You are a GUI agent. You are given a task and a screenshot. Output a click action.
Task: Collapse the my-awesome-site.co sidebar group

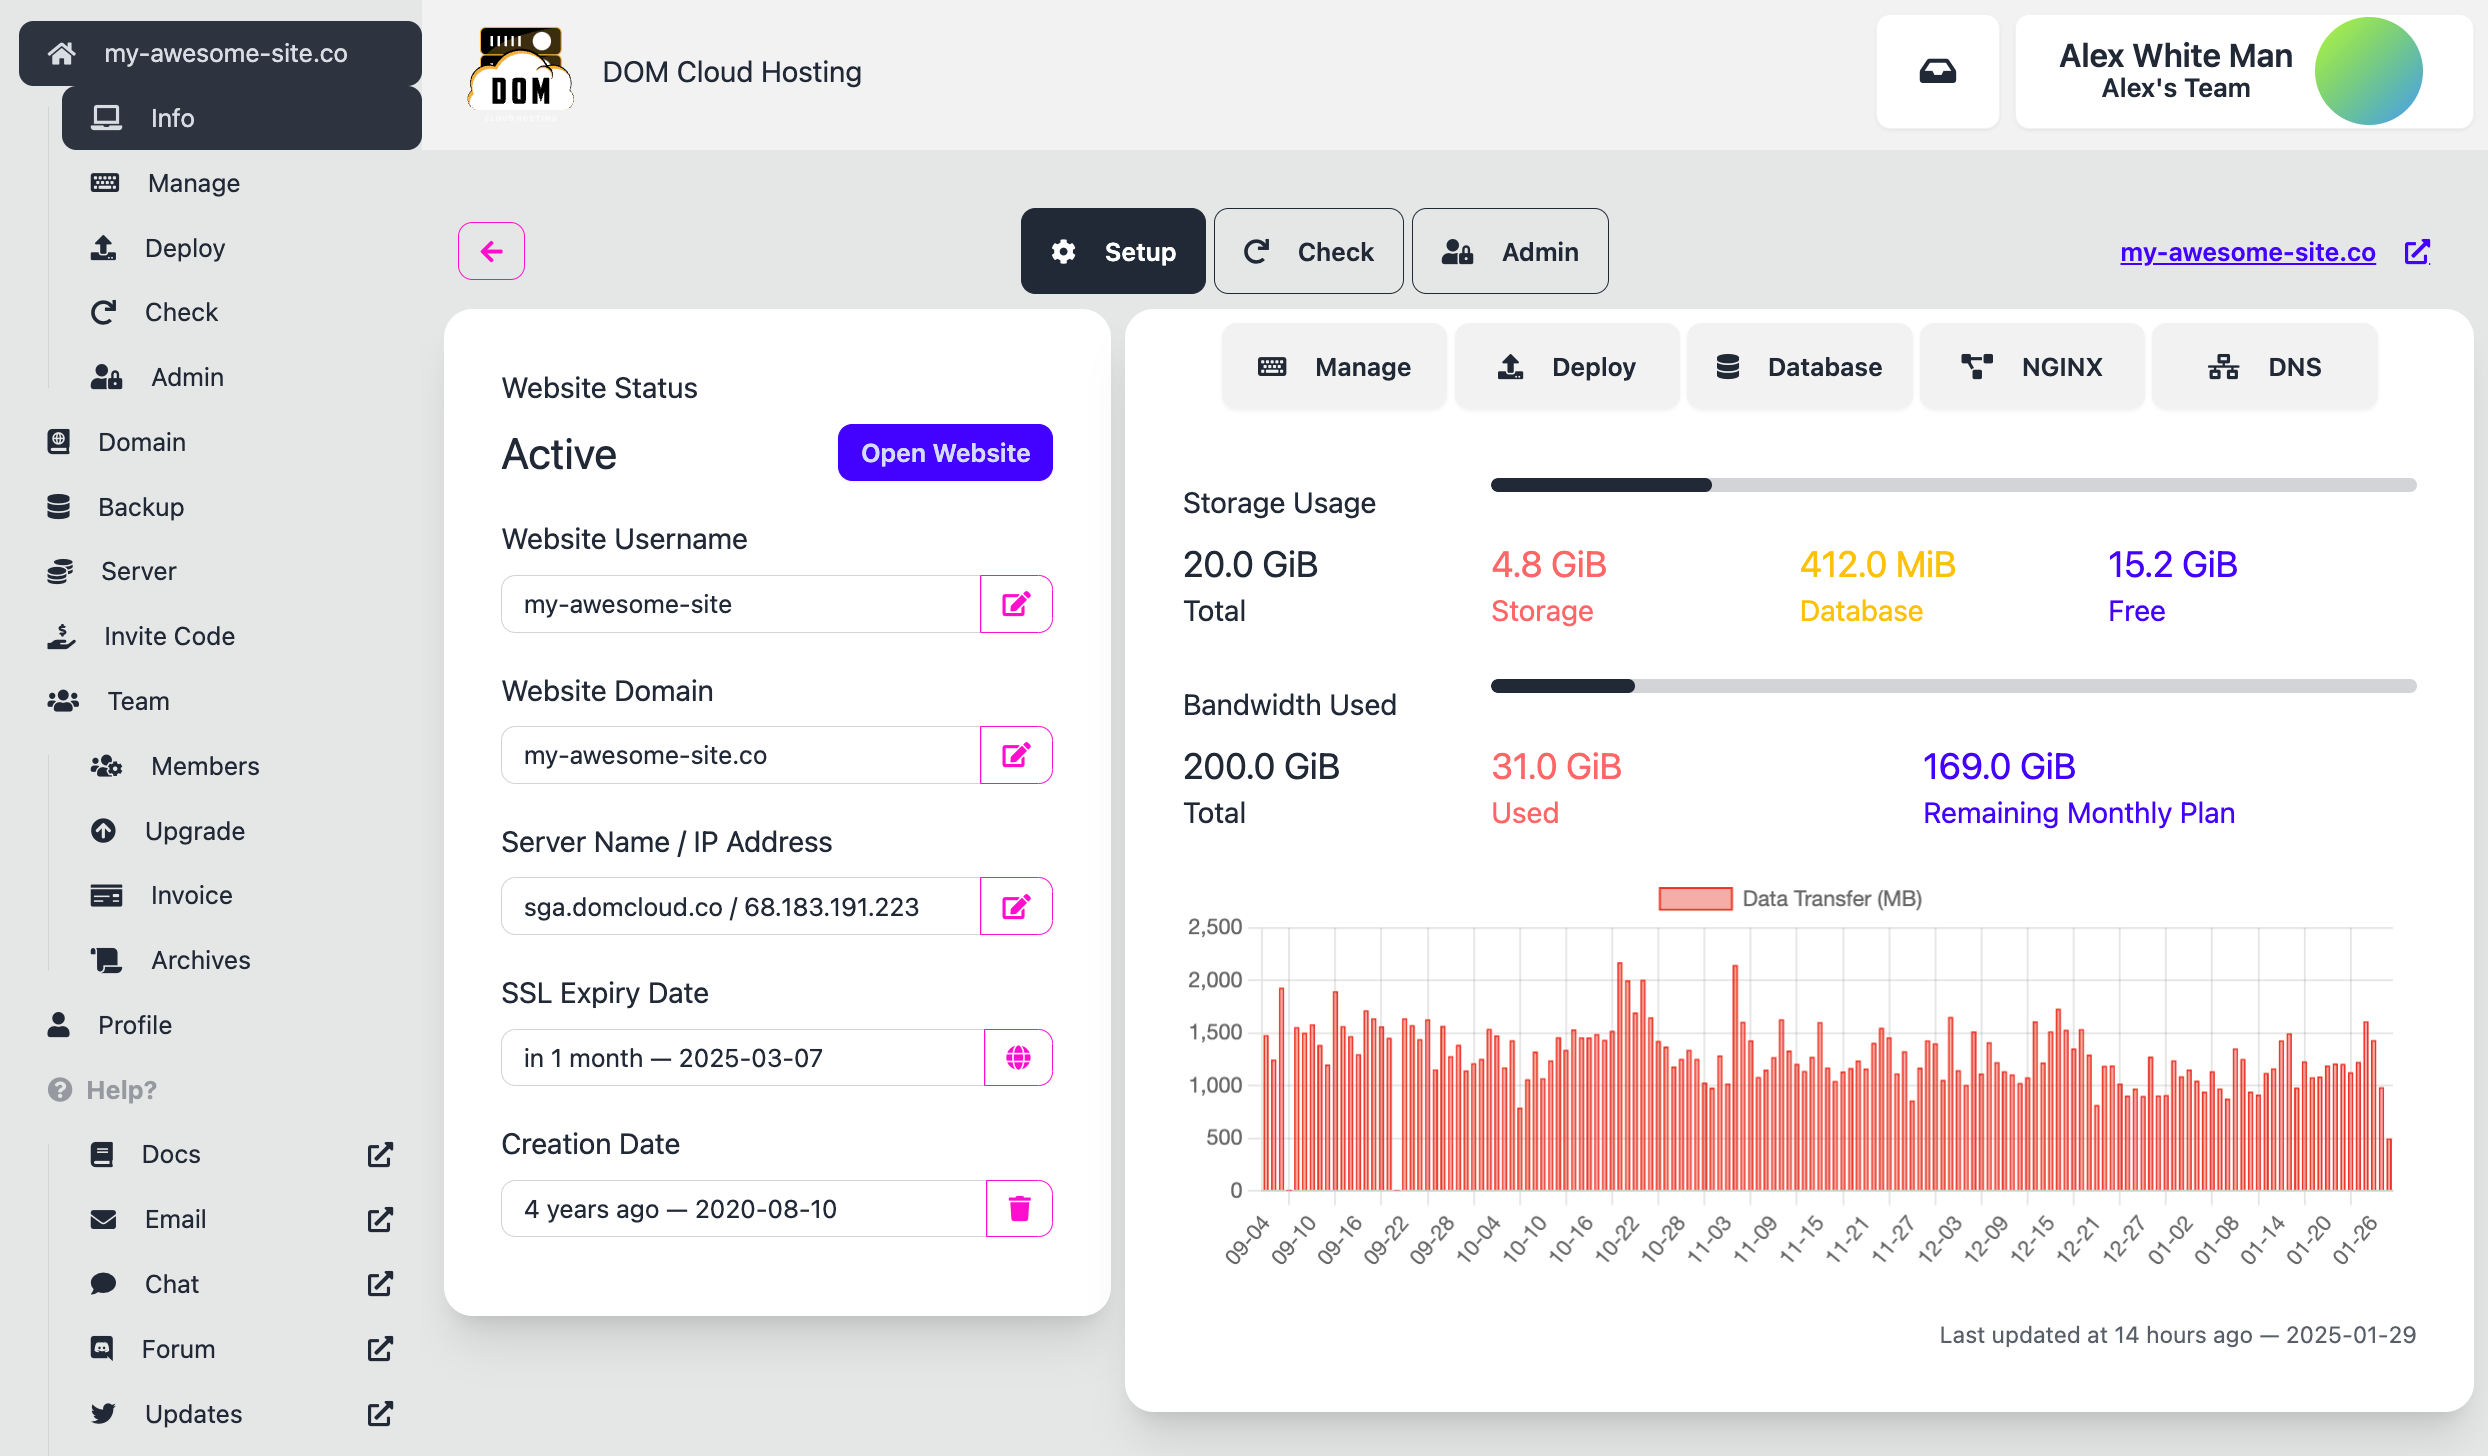[225, 53]
